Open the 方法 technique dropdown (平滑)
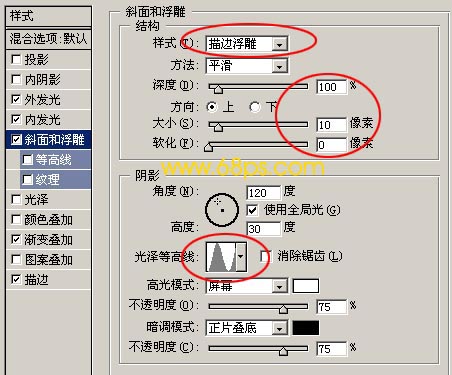Image resolution: width=452 pixels, height=375 pixels. 247,66
